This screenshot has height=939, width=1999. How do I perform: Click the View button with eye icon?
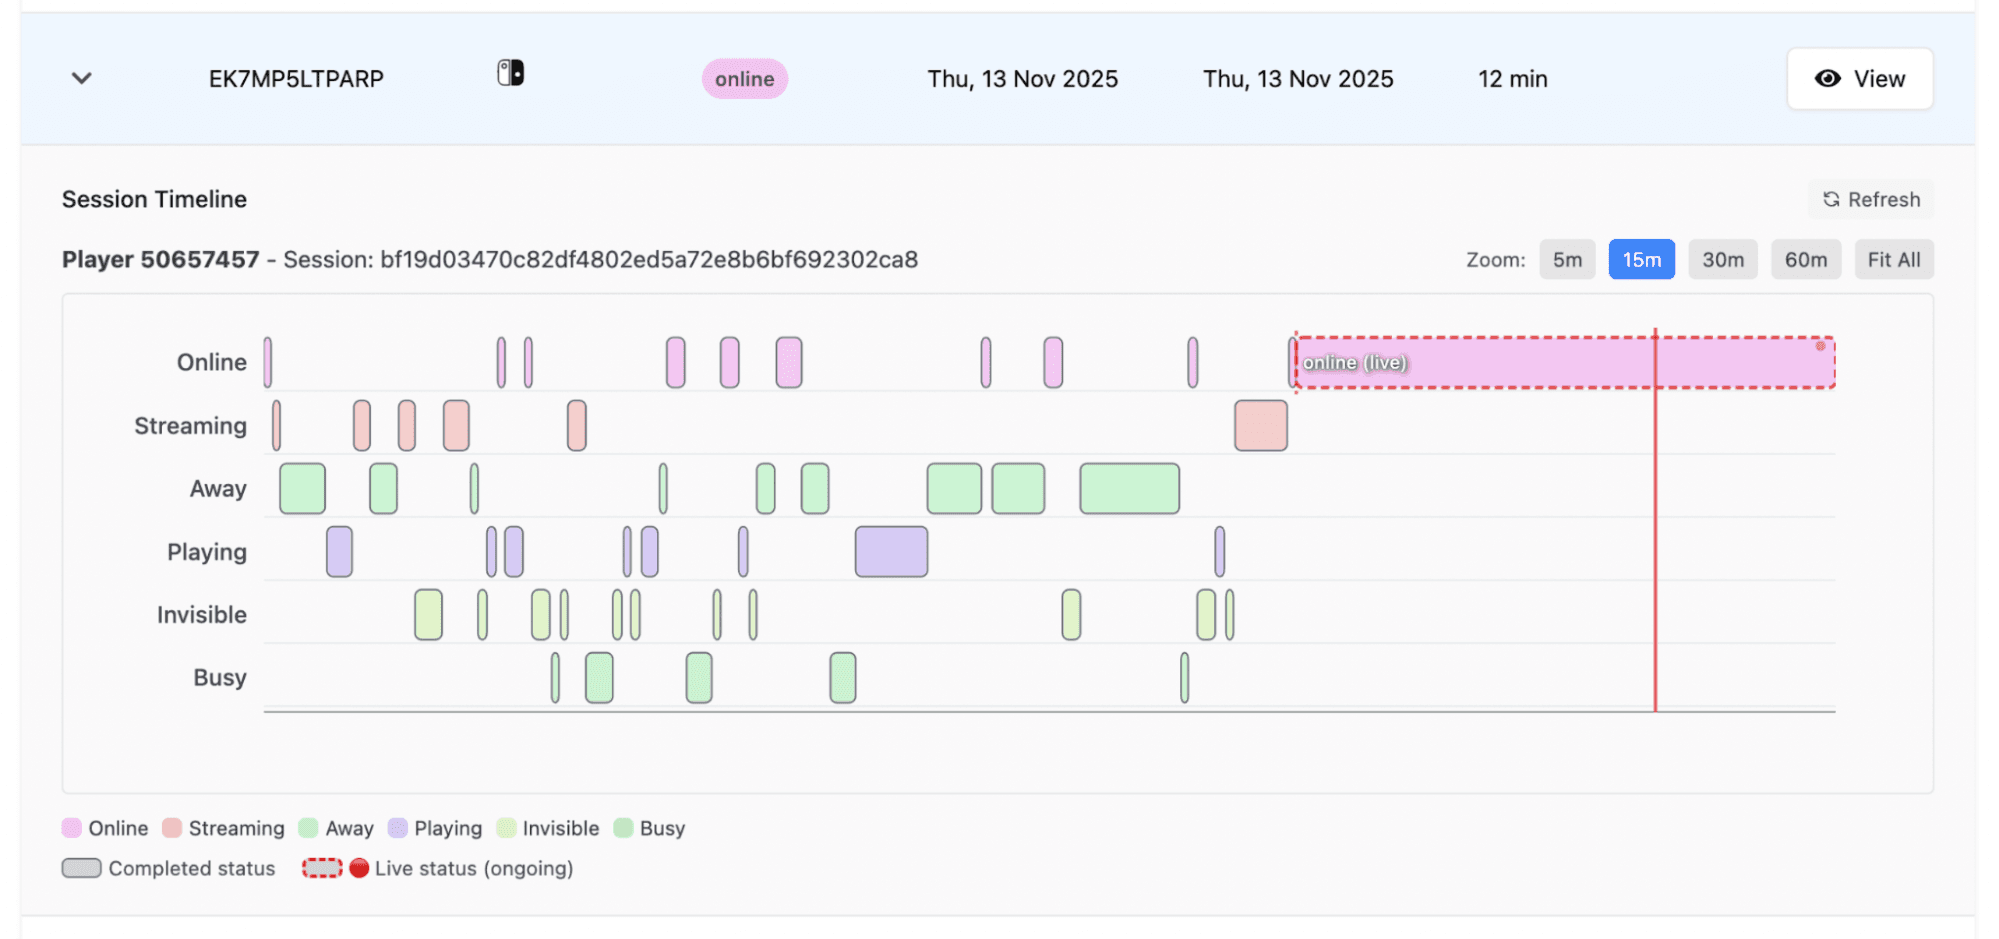coord(1859,79)
